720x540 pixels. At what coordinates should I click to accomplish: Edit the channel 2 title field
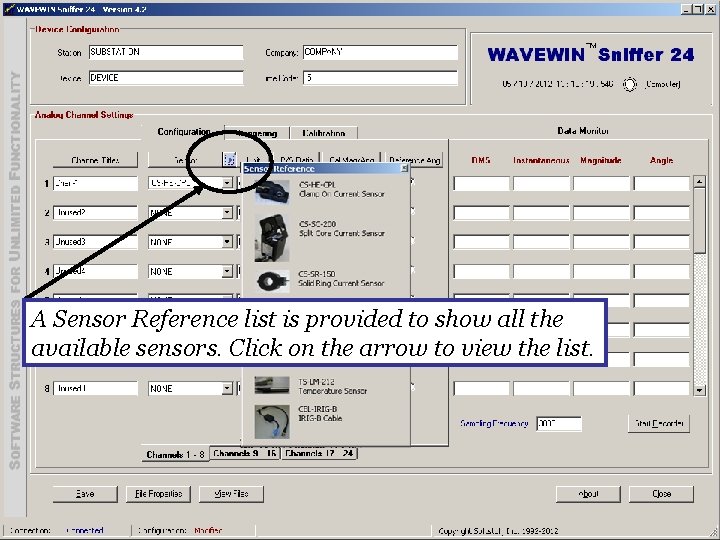pos(95,213)
